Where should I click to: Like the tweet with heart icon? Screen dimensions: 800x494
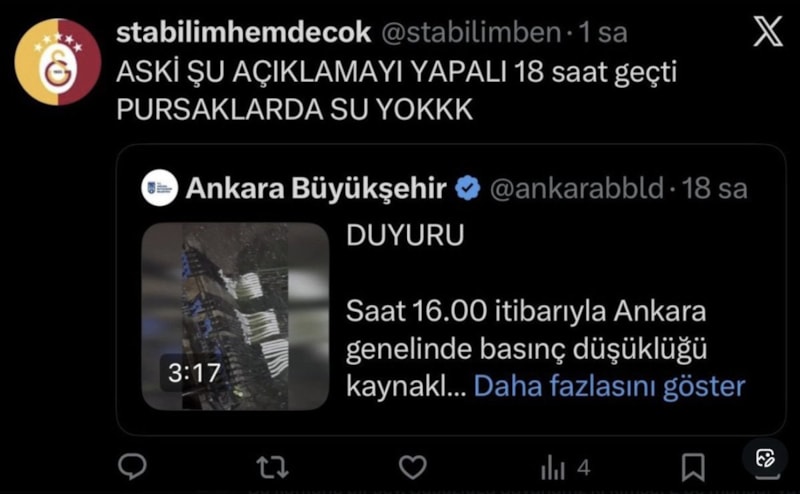pos(412,467)
